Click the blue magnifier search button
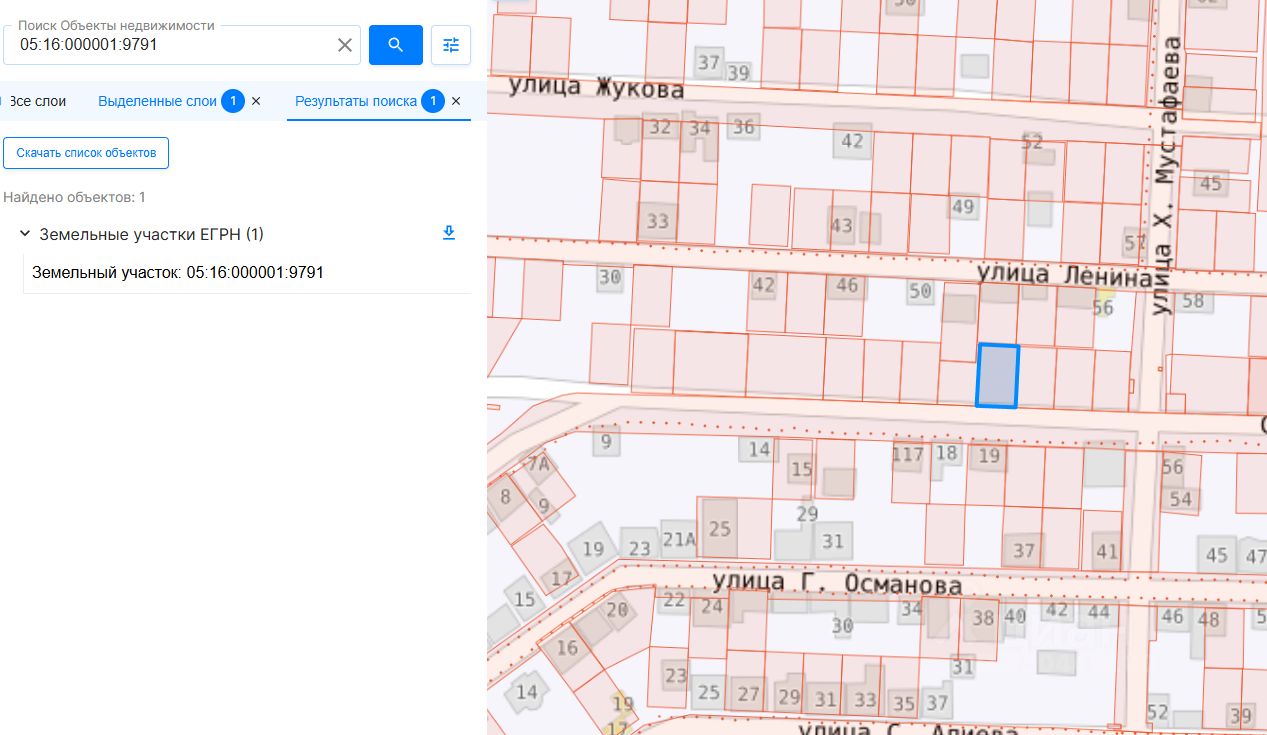Image resolution: width=1267 pixels, height=735 pixels. (396, 45)
